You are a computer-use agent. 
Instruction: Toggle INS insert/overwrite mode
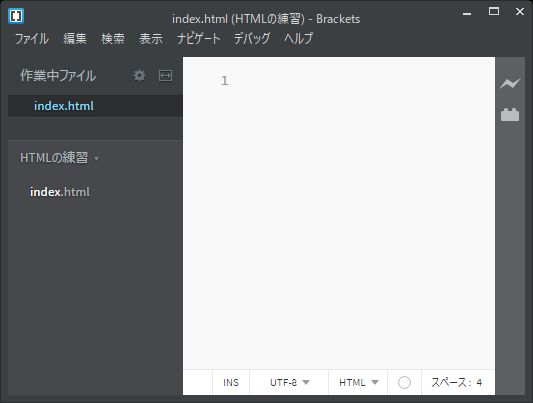(x=231, y=383)
